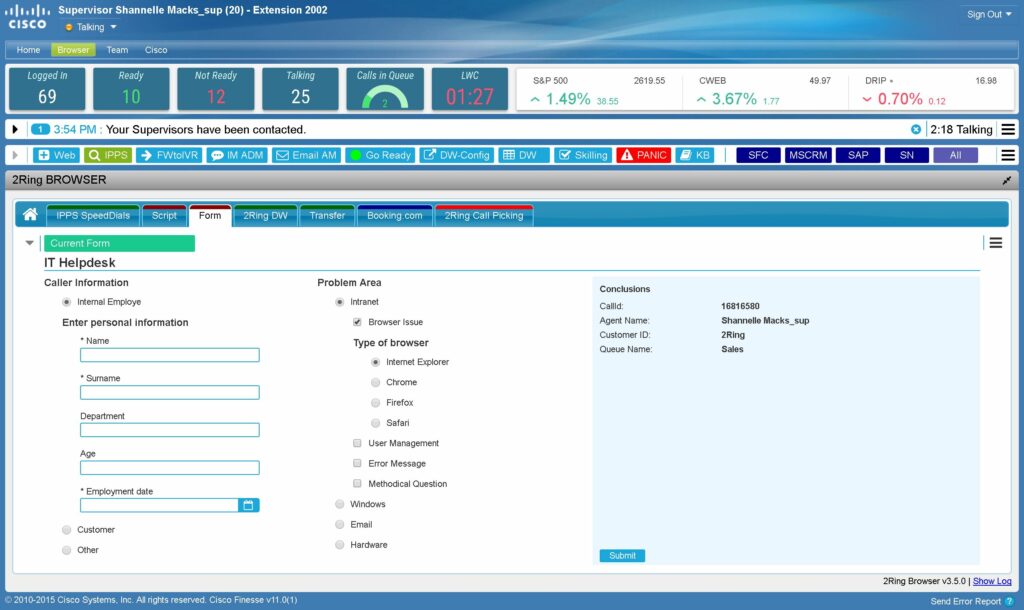Viewport: 1024px width, 610px height.
Task: Open the KB toolbar item
Action: pos(696,155)
